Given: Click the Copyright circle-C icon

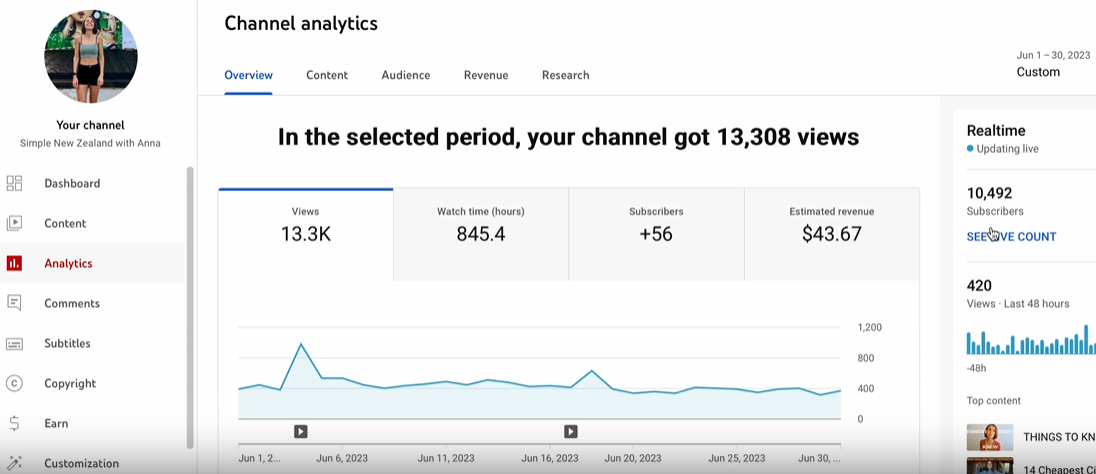Looking at the screenshot, I should click(14, 383).
